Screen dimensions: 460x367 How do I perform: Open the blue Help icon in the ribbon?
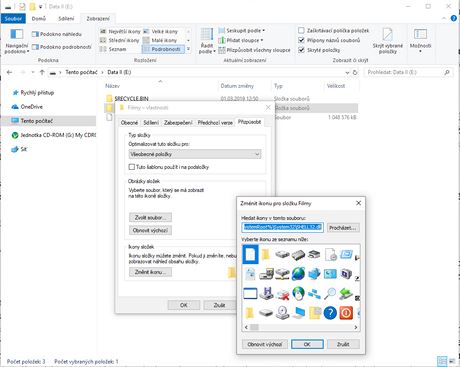pyautogui.click(x=454, y=18)
